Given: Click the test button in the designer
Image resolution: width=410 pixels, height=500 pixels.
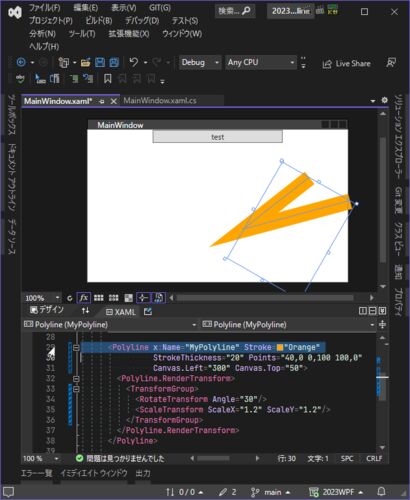Looking at the screenshot, I should tap(217, 137).
